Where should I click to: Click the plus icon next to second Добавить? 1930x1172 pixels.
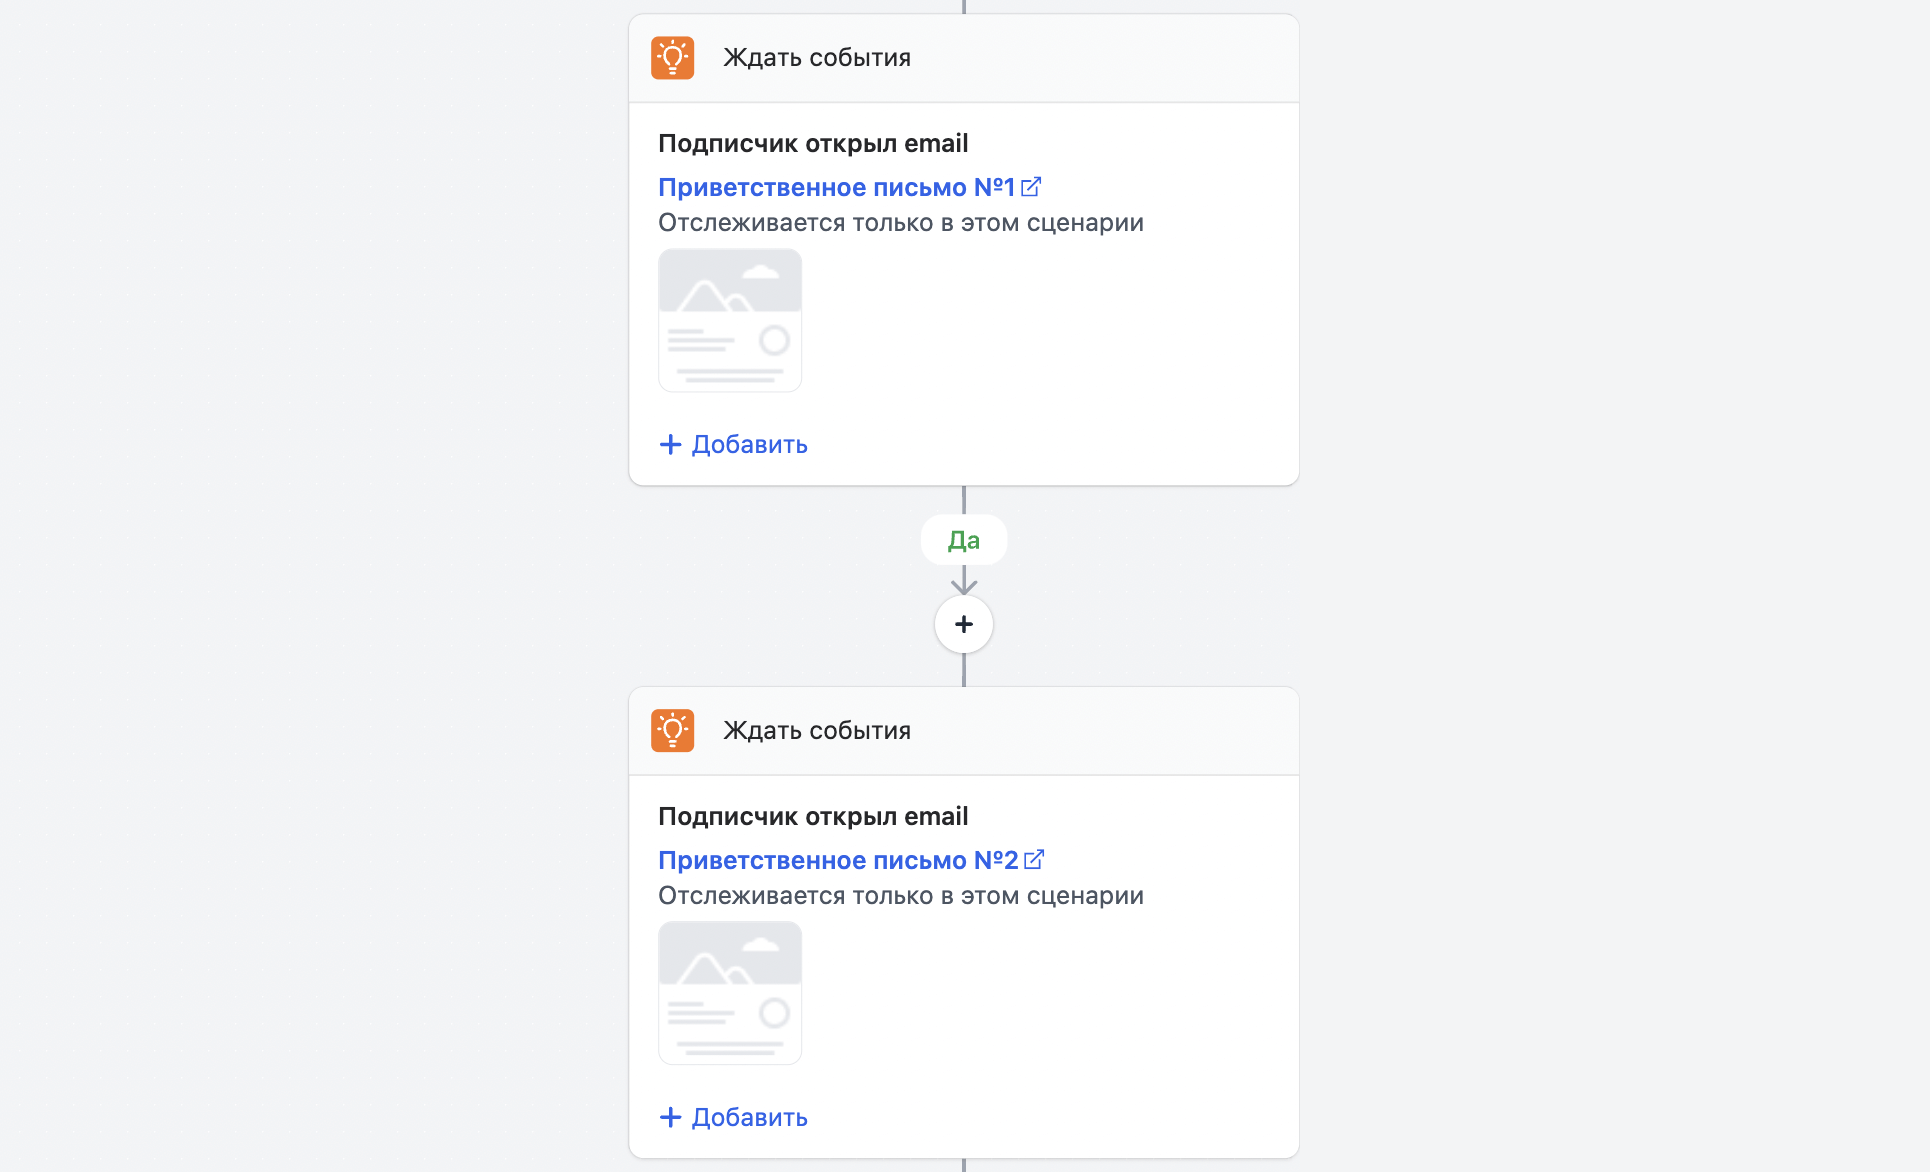[669, 1117]
